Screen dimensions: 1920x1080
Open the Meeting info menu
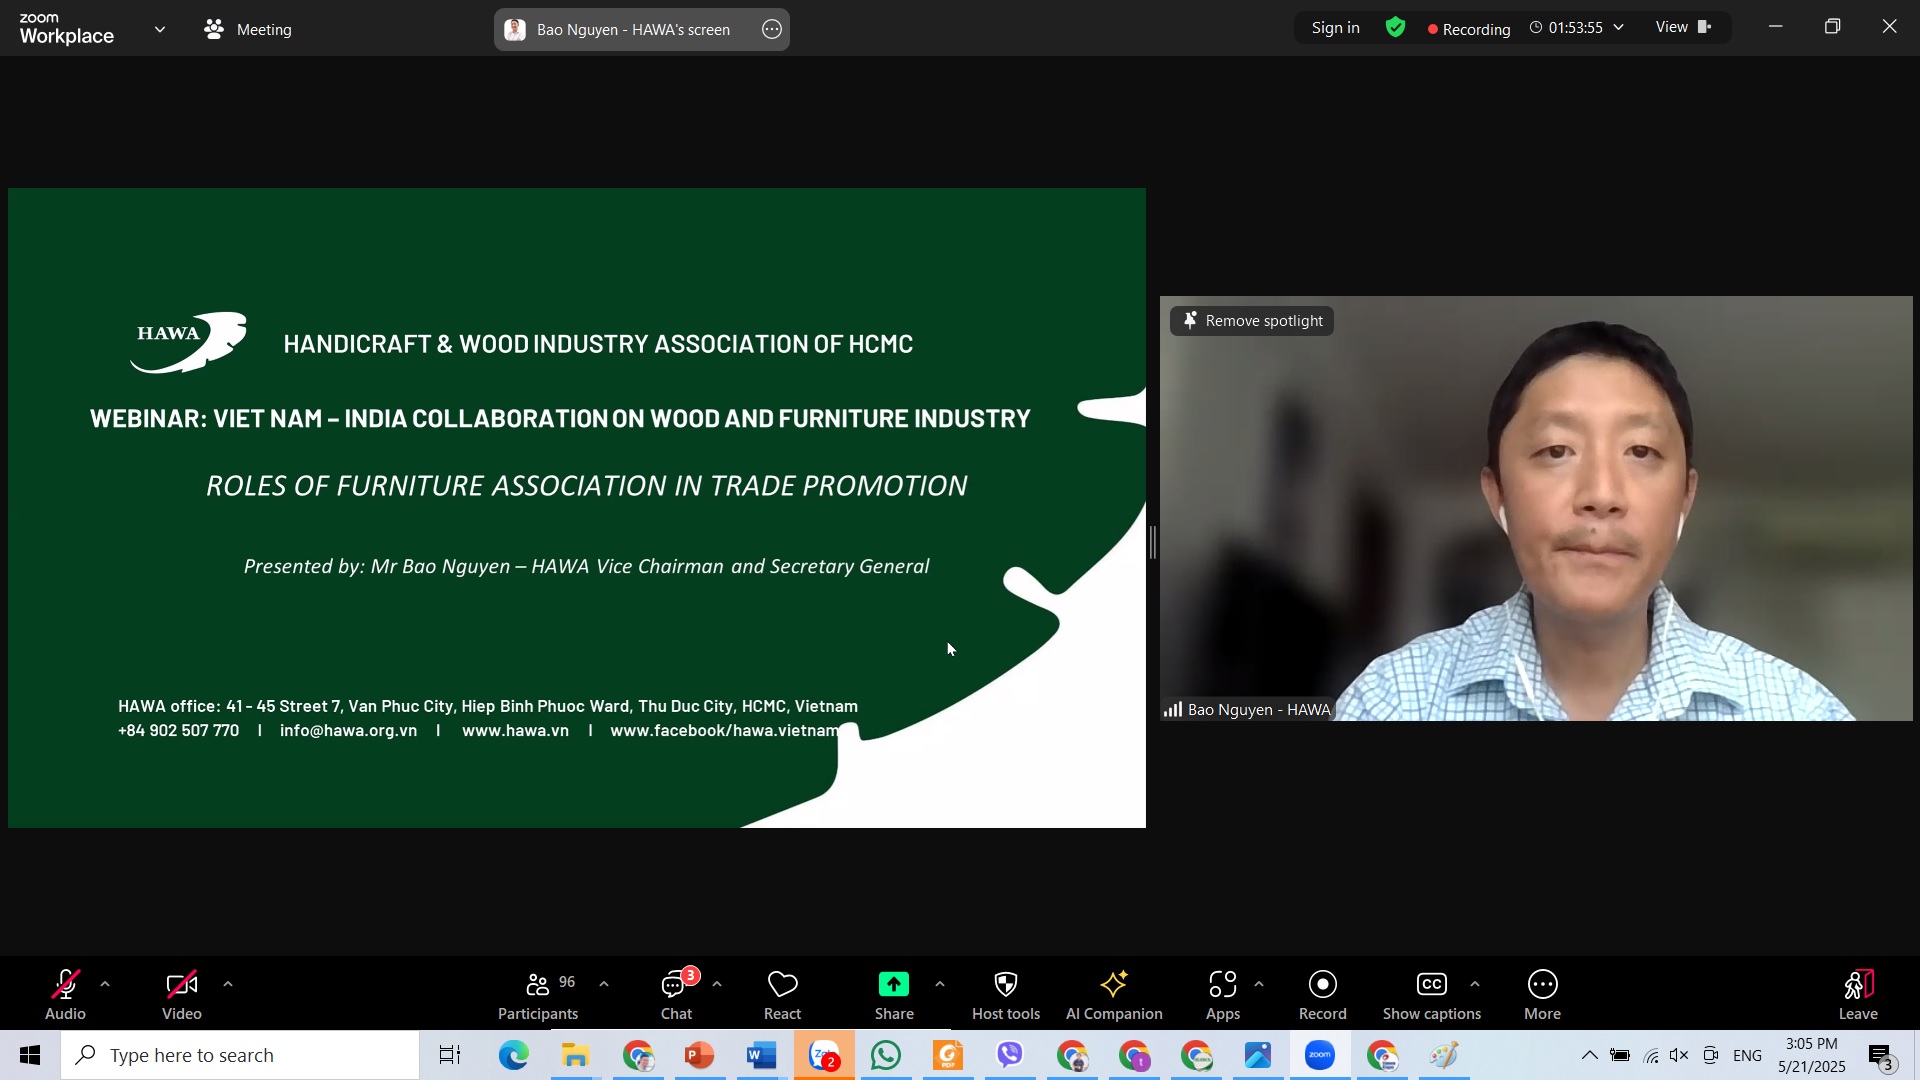click(x=248, y=29)
